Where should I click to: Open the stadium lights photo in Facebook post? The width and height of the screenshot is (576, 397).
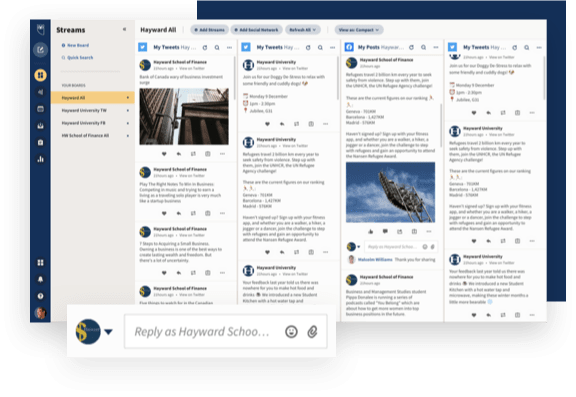[390, 192]
